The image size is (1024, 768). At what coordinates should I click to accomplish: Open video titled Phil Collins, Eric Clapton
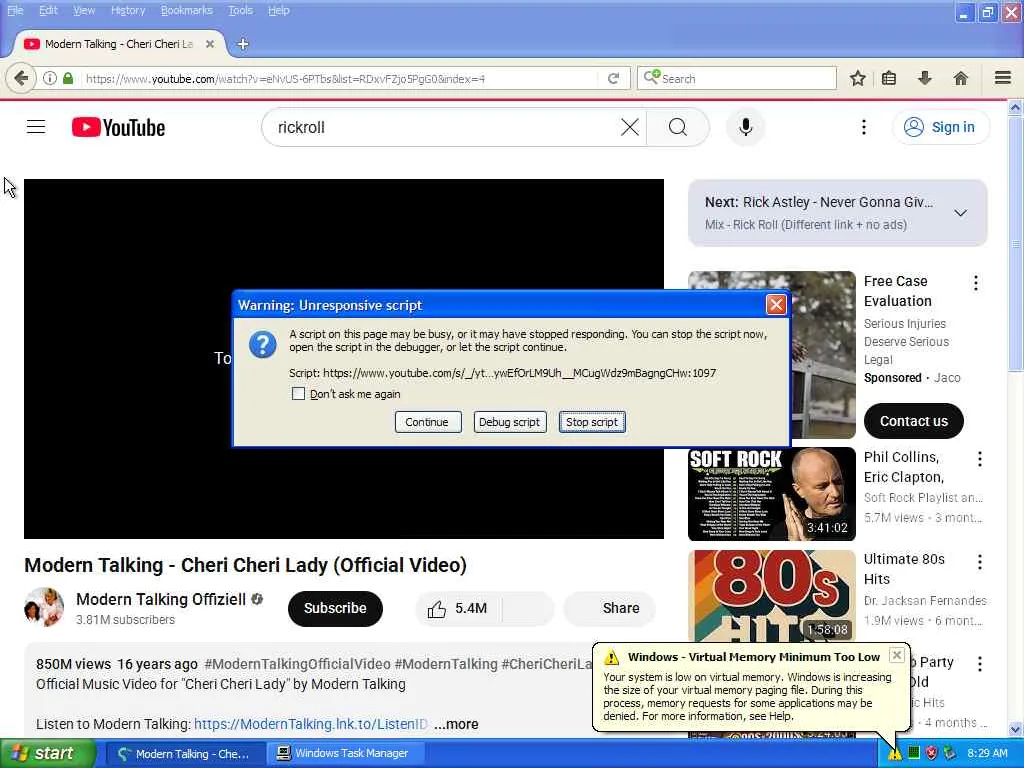(x=904, y=467)
